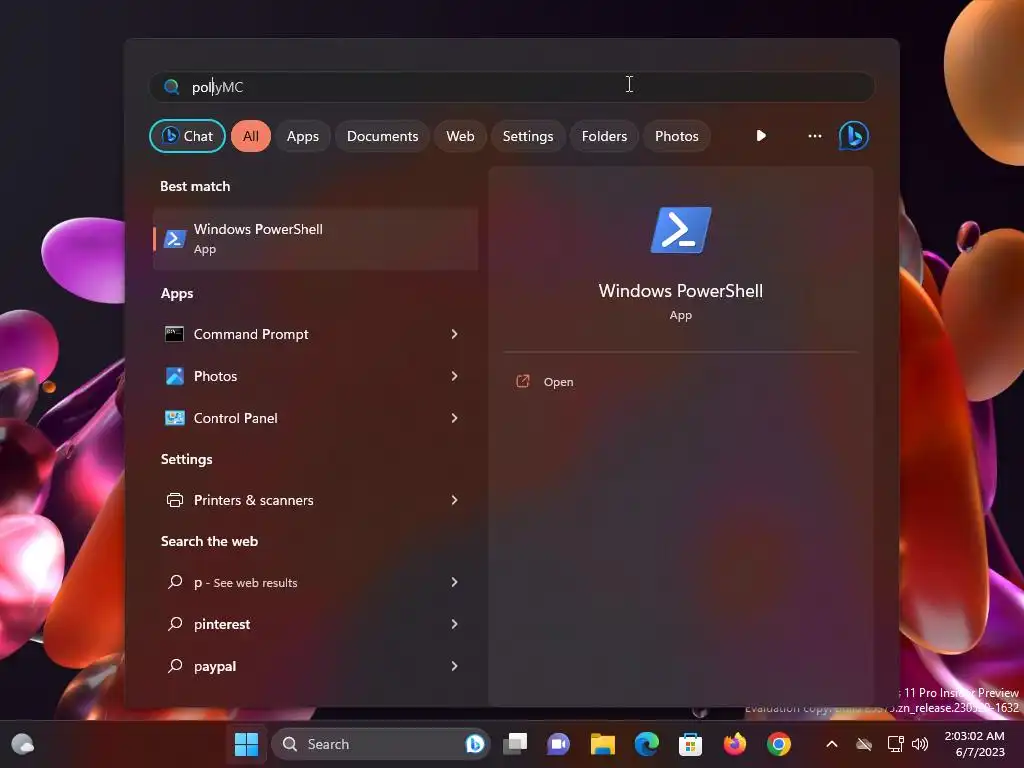This screenshot has height=768, width=1024.
Task: Open Windows PowerShell best match result
Action: click(x=315, y=239)
